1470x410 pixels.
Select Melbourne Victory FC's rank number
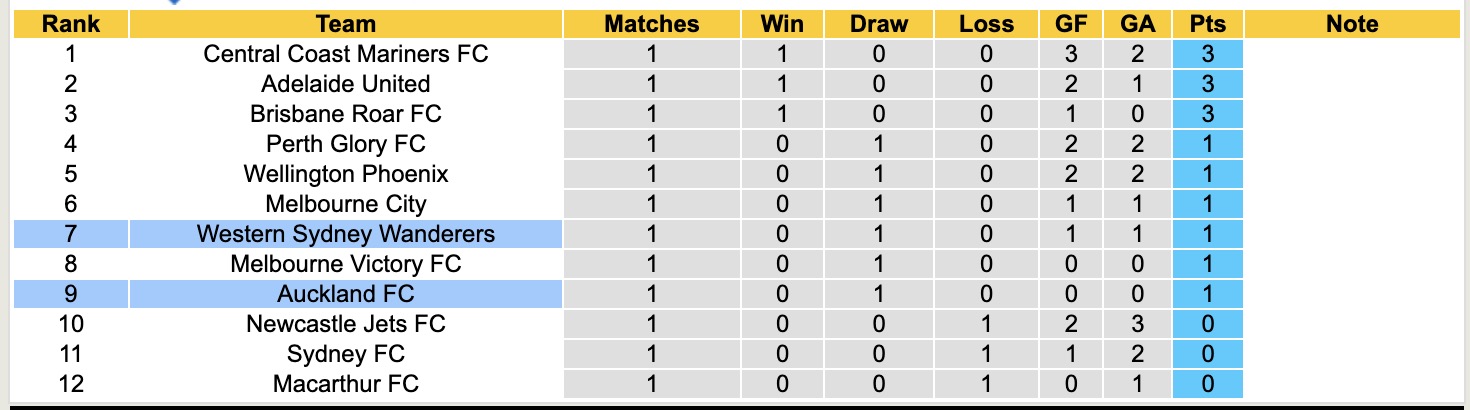[71, 264]
